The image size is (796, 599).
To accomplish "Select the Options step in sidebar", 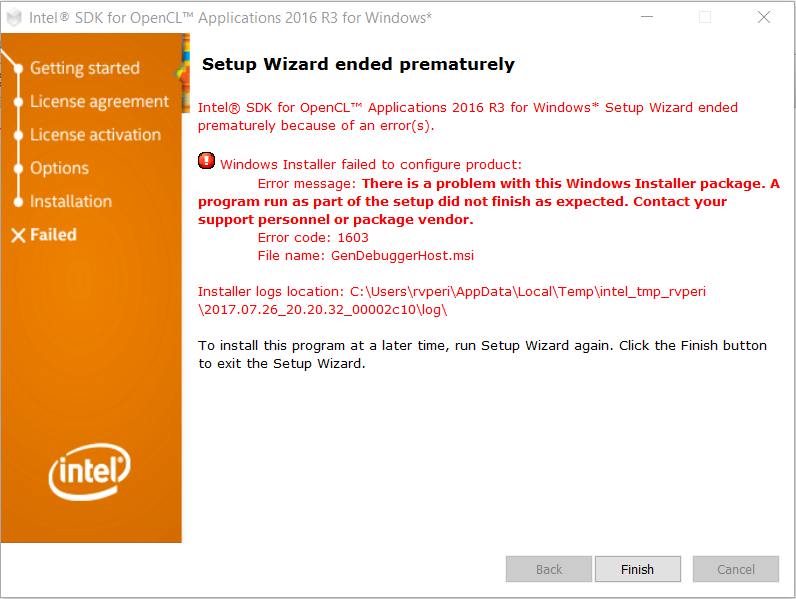I will pos(59,168).
